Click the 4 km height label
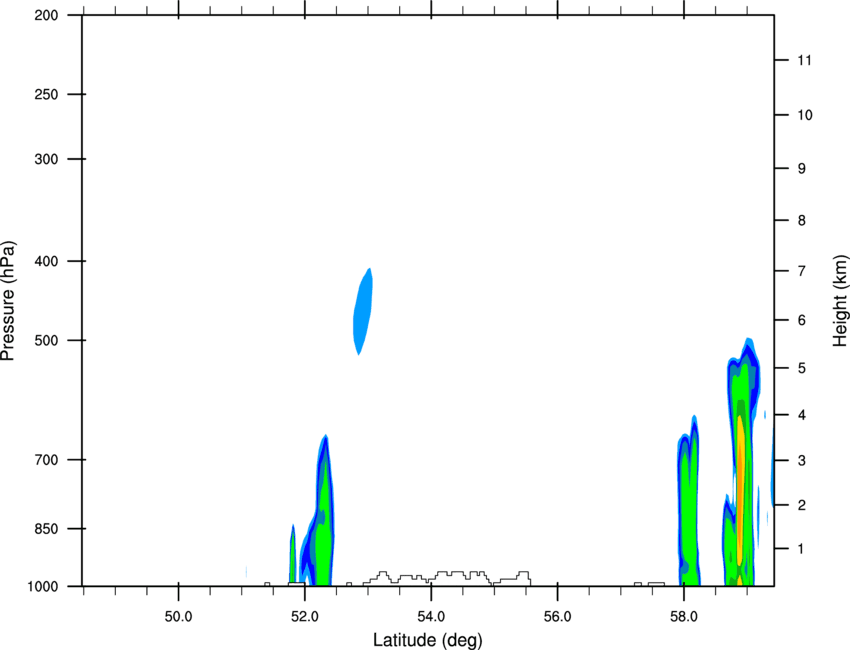Screen dimensions: 850x650 (x=802, y=415)
